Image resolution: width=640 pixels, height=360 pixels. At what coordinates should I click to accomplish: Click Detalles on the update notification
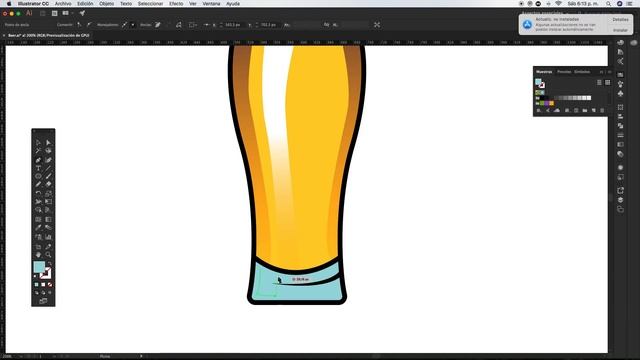(x=620, y=19)
